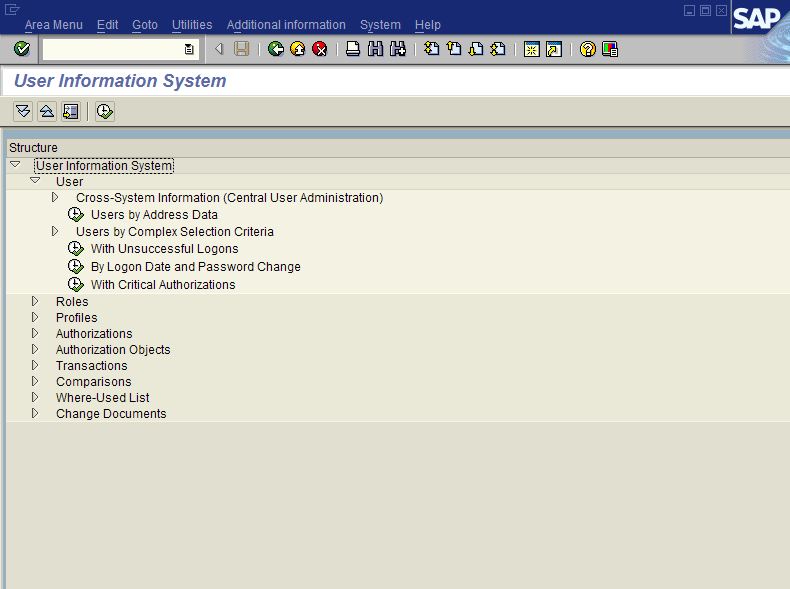
Task: Click the Create New Session icon
Action: click(532, 49)
